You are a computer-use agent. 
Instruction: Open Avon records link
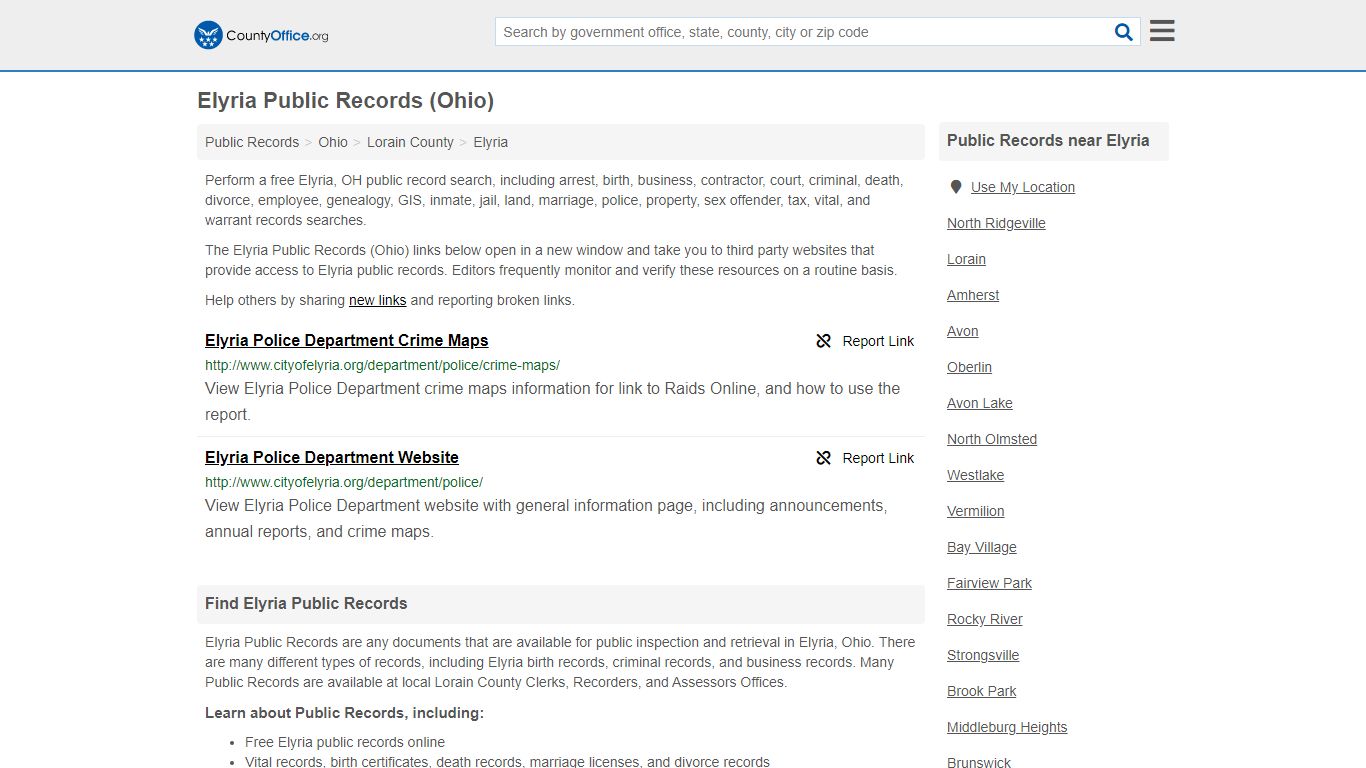tap(963, 331)
